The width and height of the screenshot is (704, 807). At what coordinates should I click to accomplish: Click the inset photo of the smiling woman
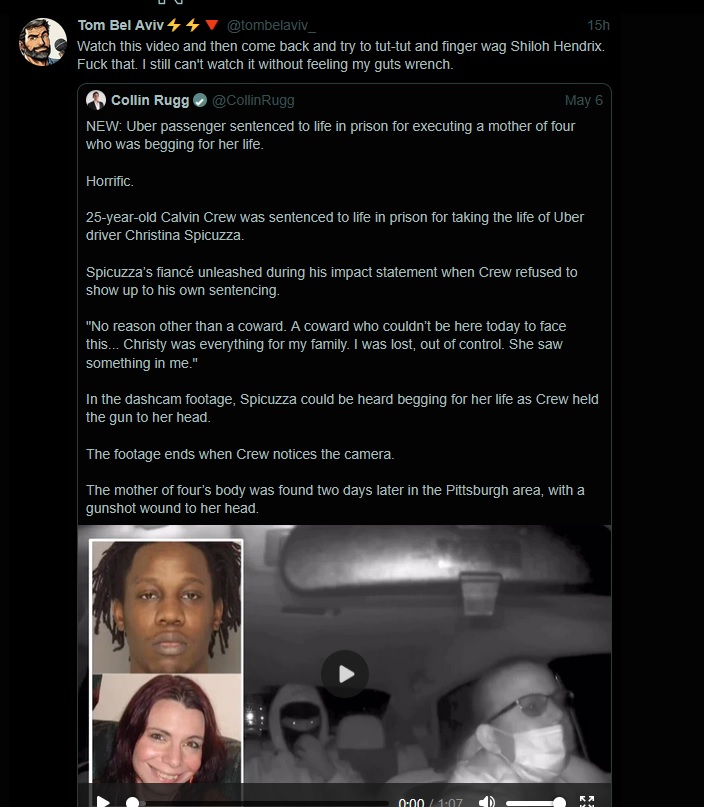(166, 728)
